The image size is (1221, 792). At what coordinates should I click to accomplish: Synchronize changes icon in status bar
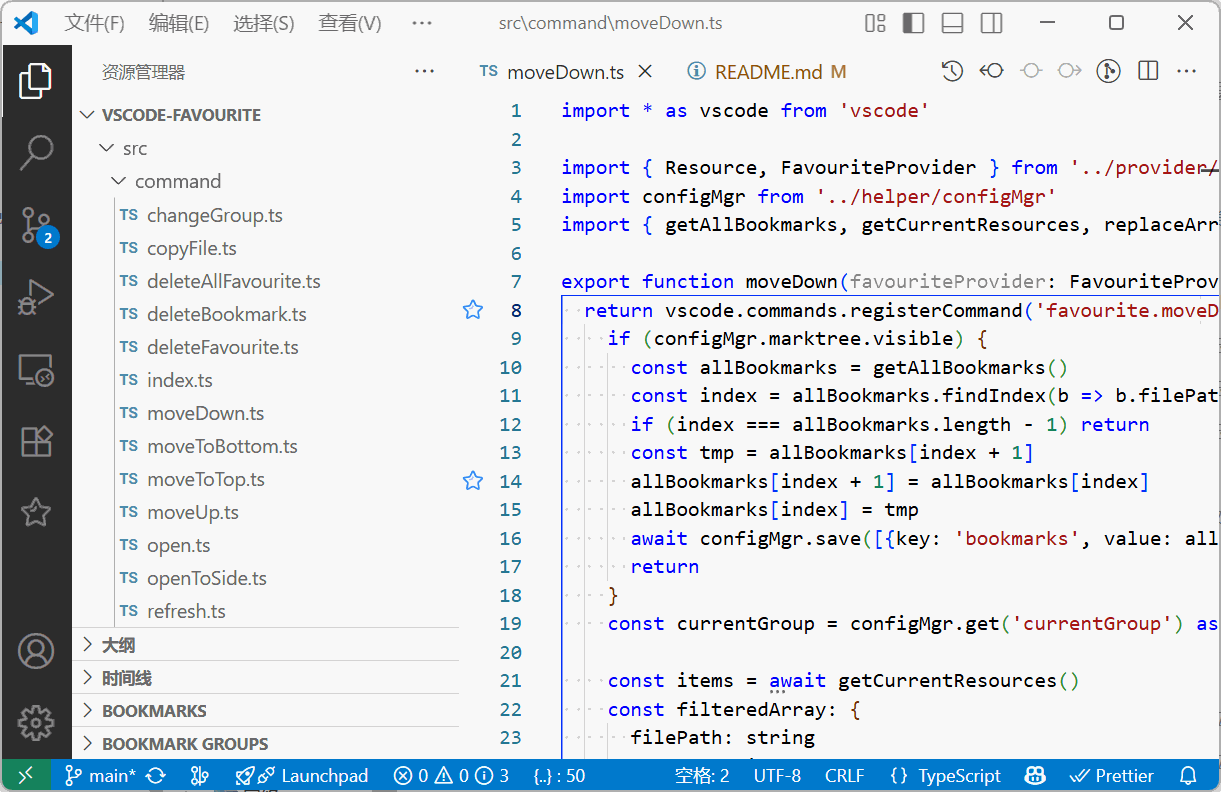coord(156,775)
